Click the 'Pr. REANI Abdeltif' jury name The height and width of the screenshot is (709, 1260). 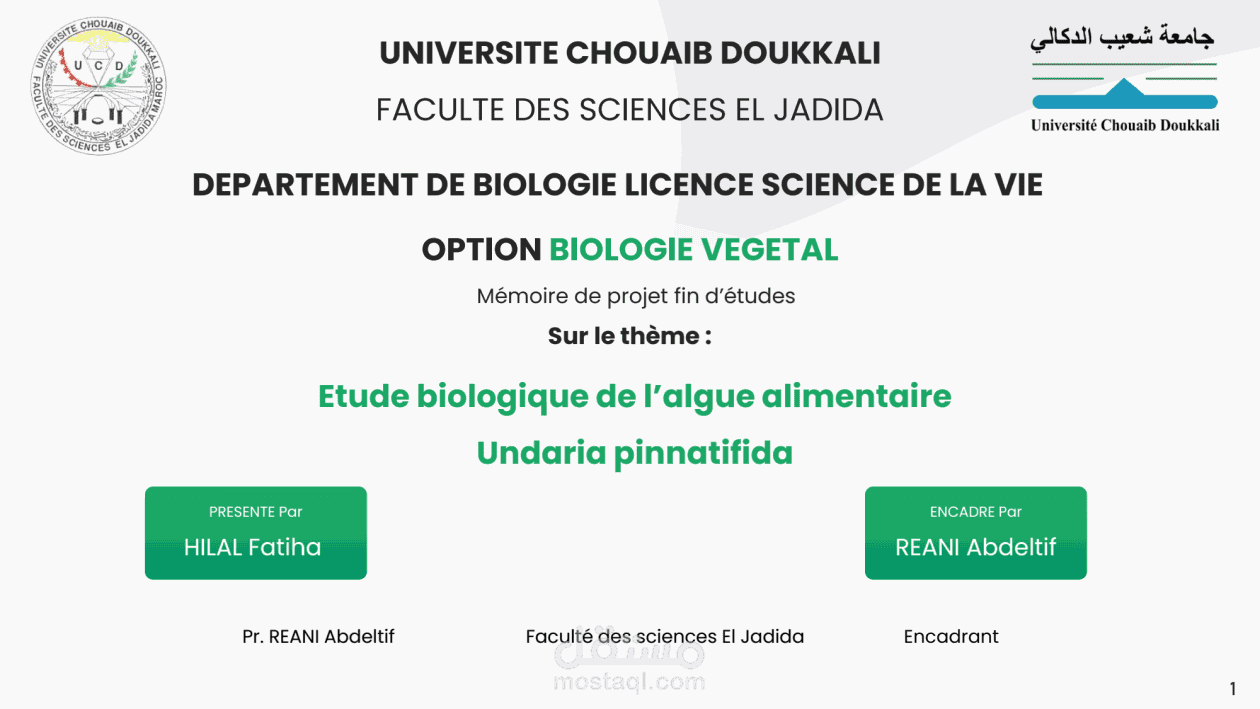[x=318, y=637]
